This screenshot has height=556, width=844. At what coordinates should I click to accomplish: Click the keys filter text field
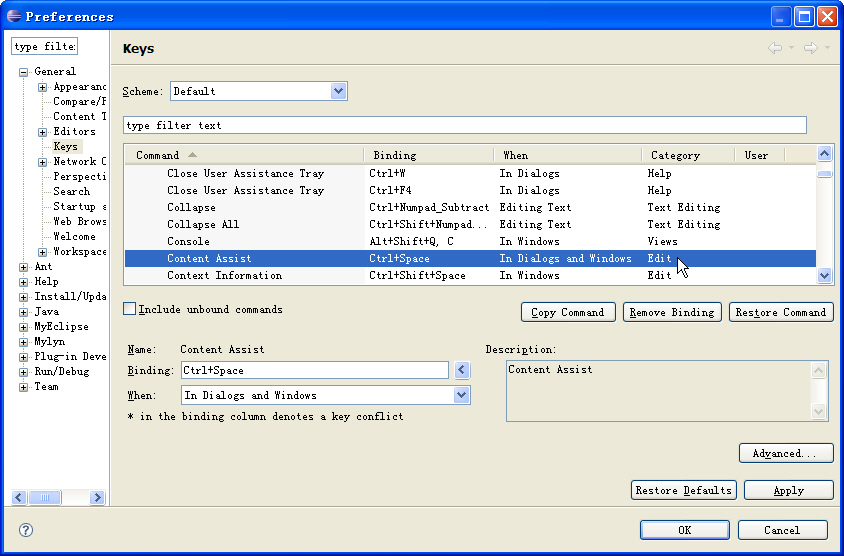point(465,125)
